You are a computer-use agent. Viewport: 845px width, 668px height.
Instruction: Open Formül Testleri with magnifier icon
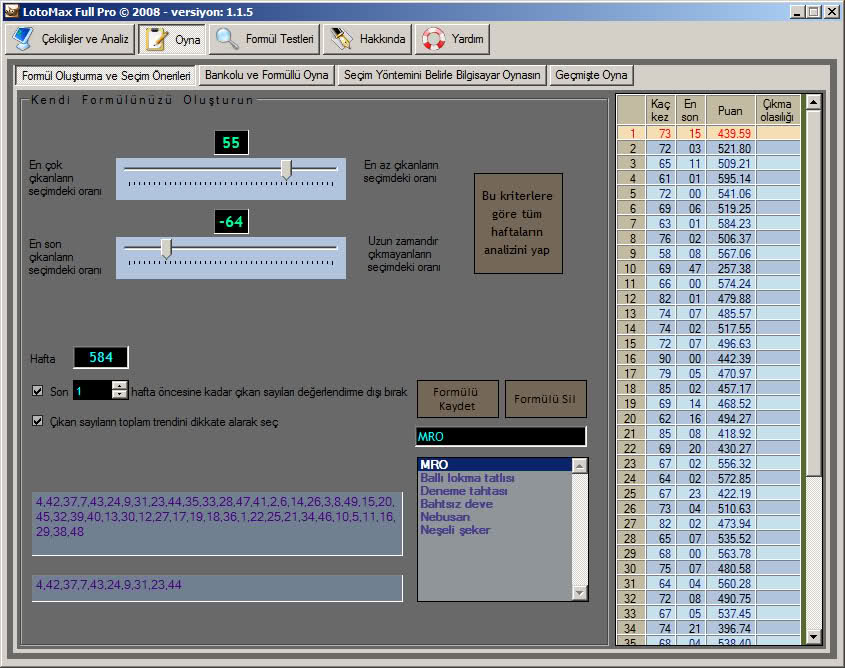point(265,39)
